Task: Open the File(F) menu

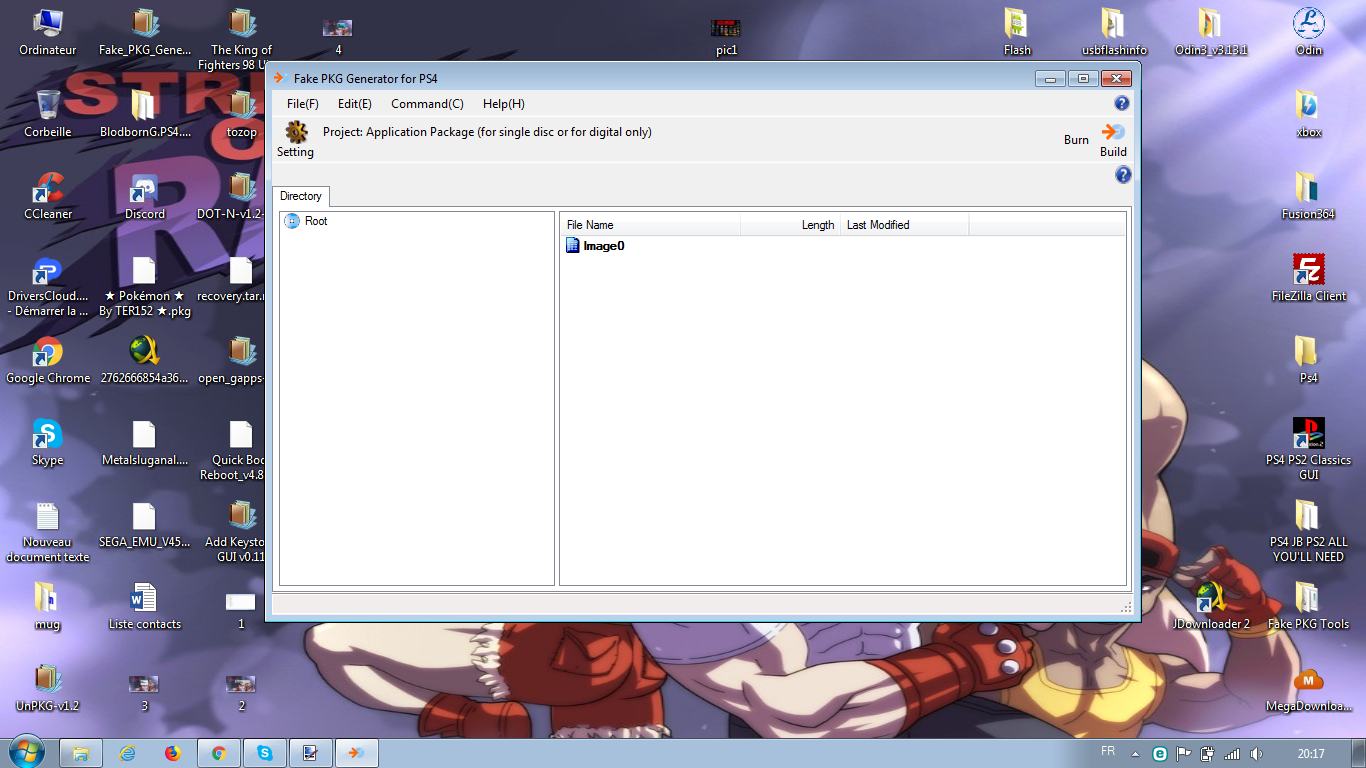Action: tap(302, 104)
